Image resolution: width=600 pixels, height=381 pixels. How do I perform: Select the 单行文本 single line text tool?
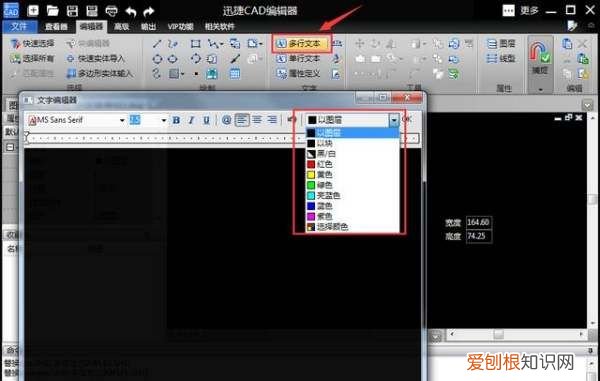click(298, 59)
